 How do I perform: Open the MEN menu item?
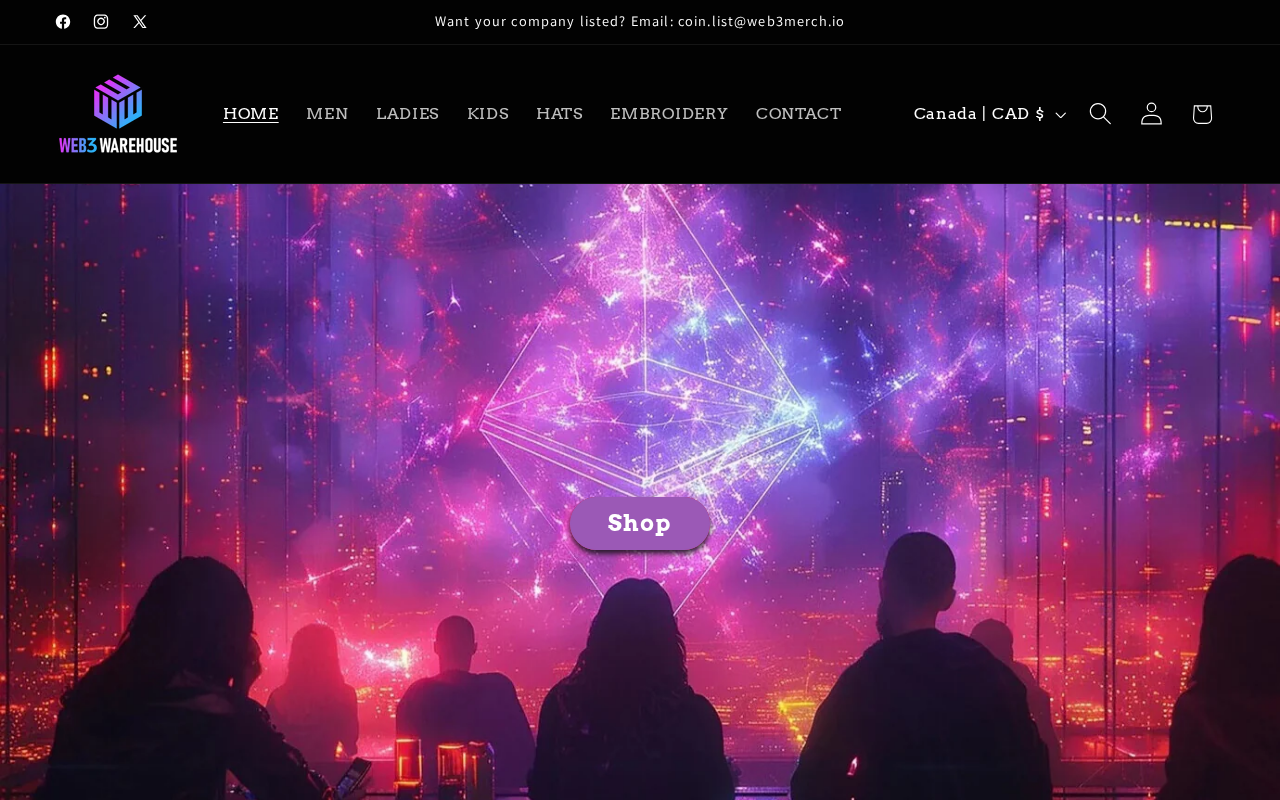coord(327,114)
